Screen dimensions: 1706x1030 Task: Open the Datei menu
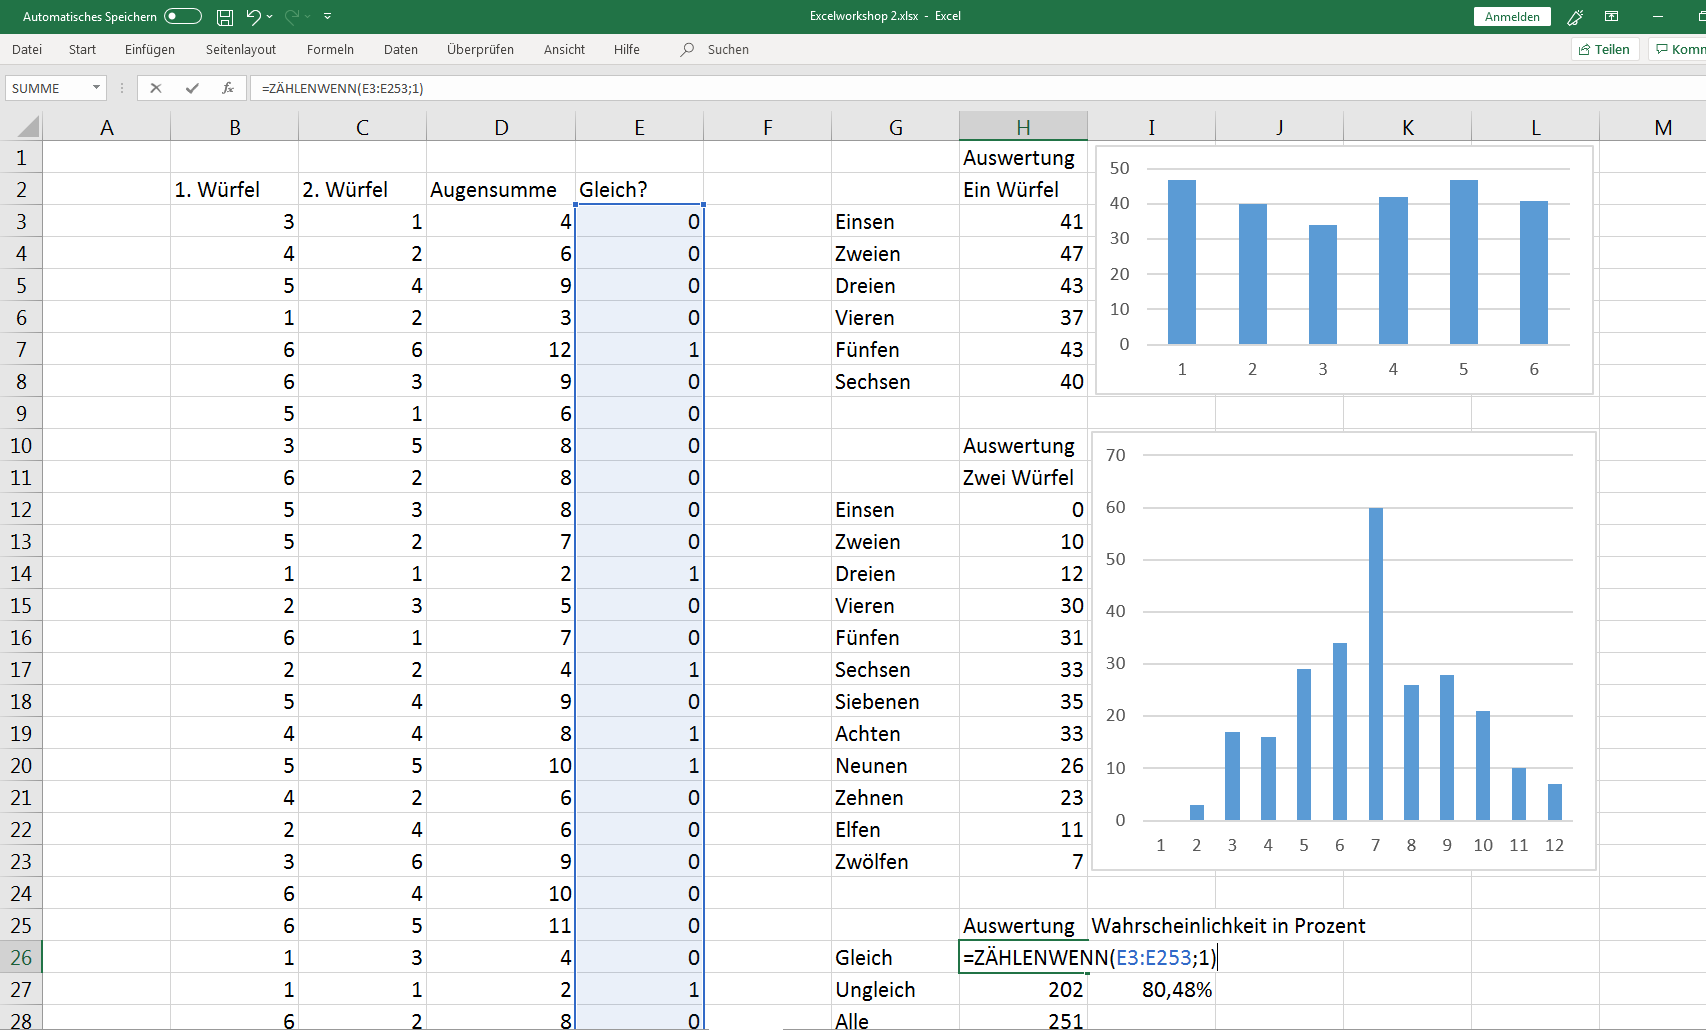point(27,49)
